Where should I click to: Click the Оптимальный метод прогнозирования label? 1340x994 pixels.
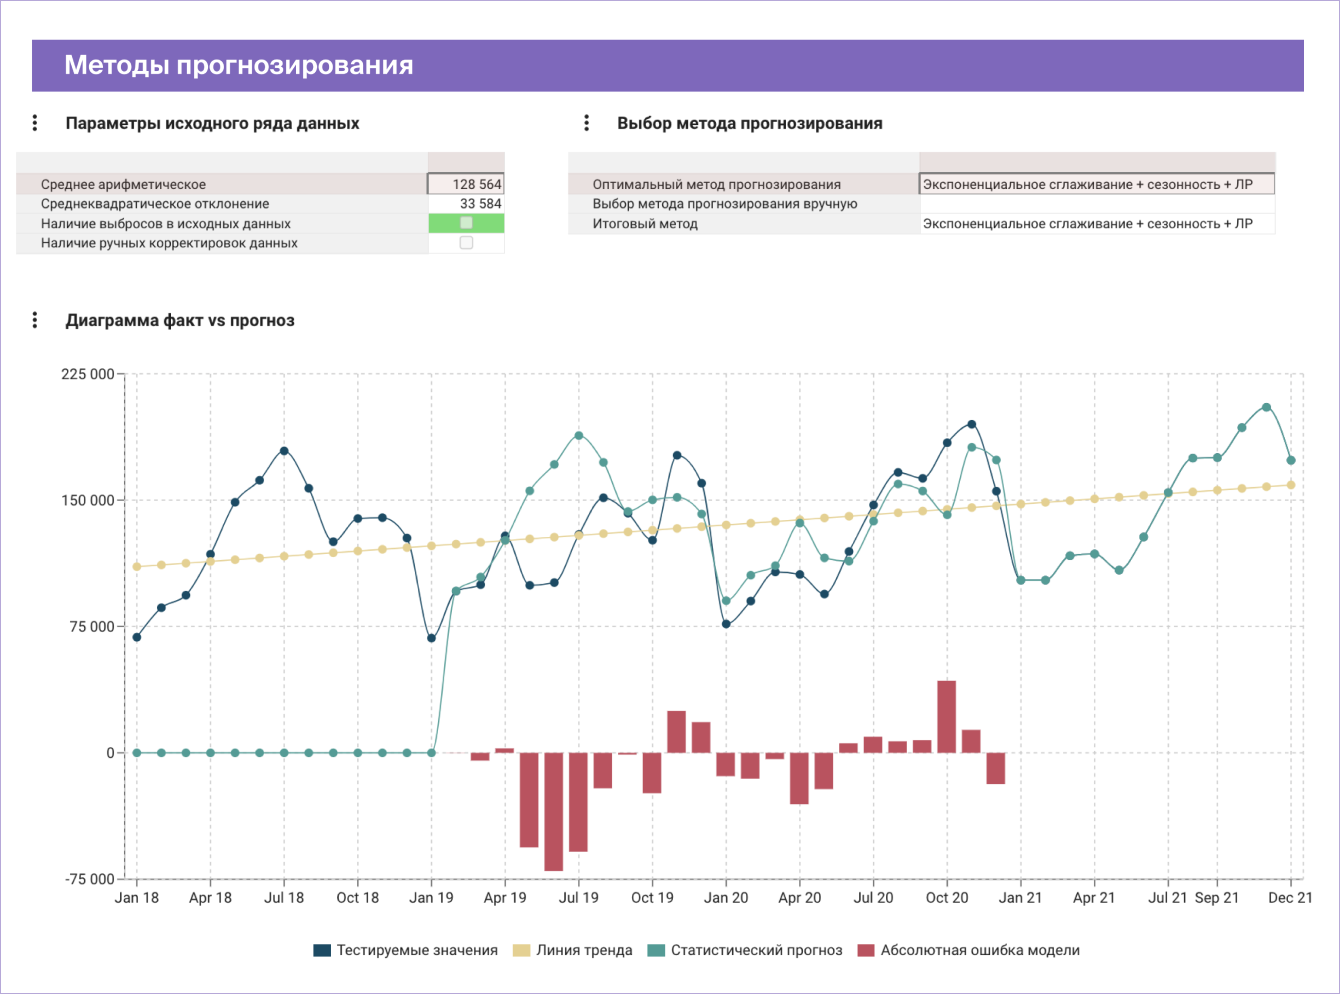click(717, 184)
